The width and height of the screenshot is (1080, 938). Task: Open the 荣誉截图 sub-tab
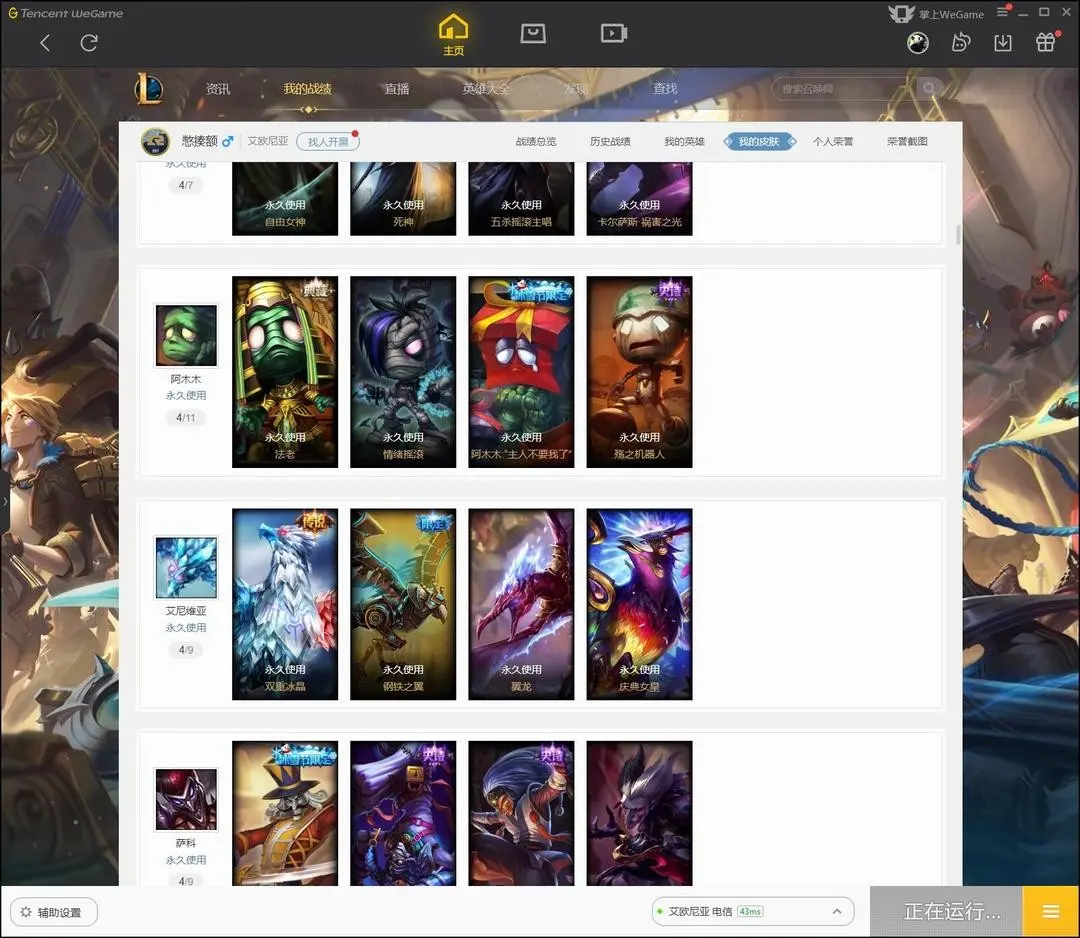click(x=907, y=142)
